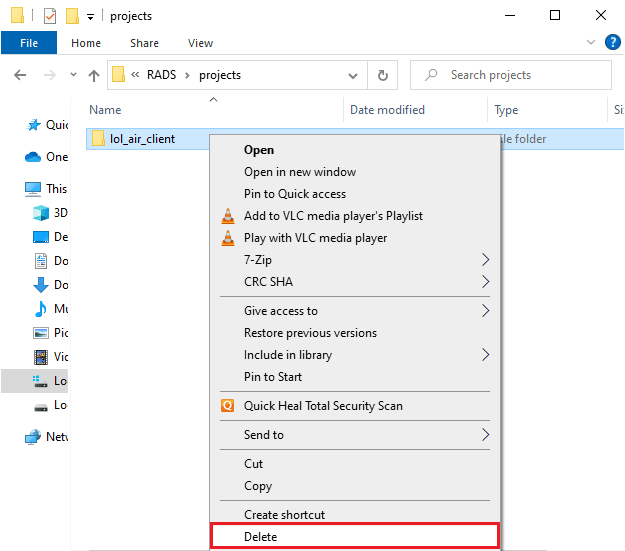
Task: Expand the hidden breadcrumb path chevrons
Action: (135, 75)
